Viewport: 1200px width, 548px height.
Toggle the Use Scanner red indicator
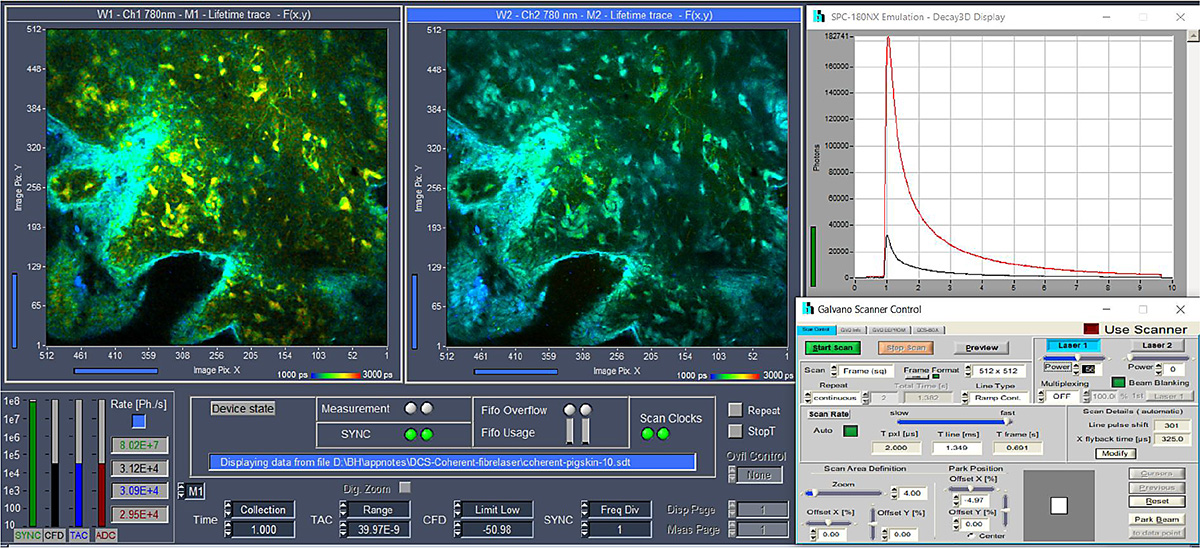[x=1090, y=329]
